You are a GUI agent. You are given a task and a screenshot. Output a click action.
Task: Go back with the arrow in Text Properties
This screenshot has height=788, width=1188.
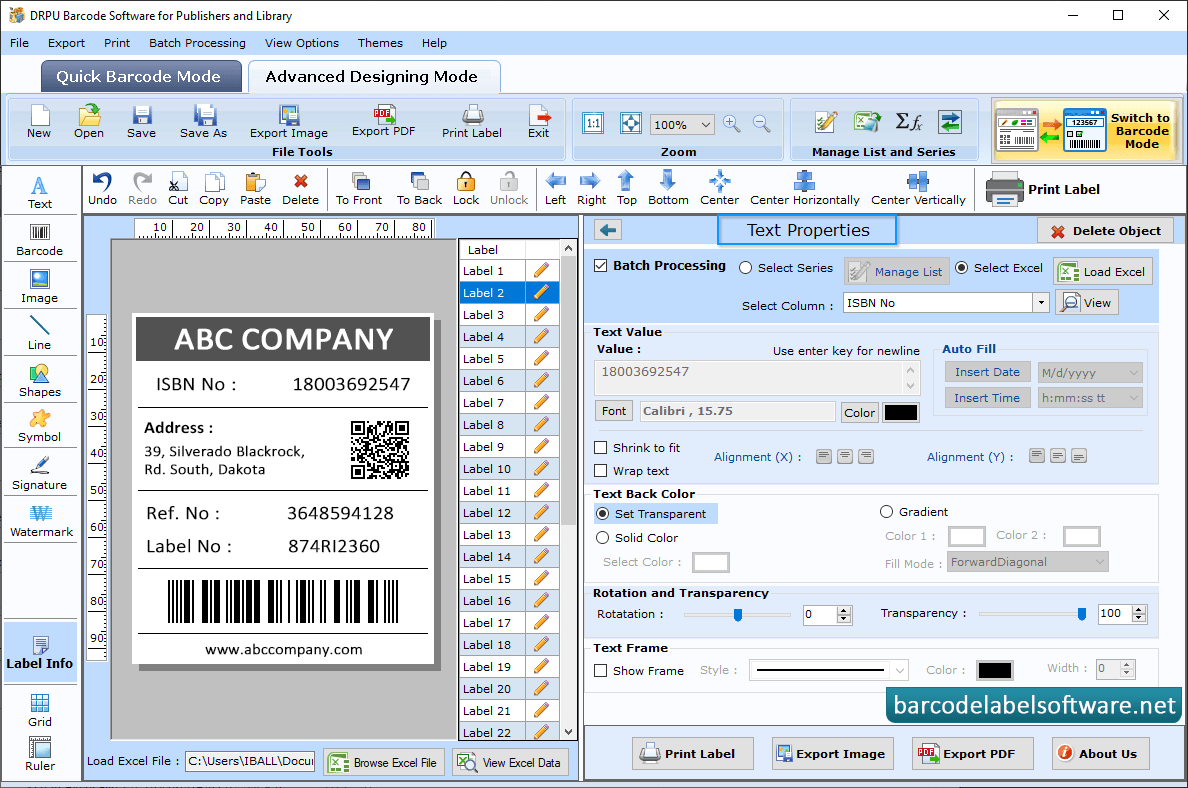pyautogui.click(x=608, y=230)
